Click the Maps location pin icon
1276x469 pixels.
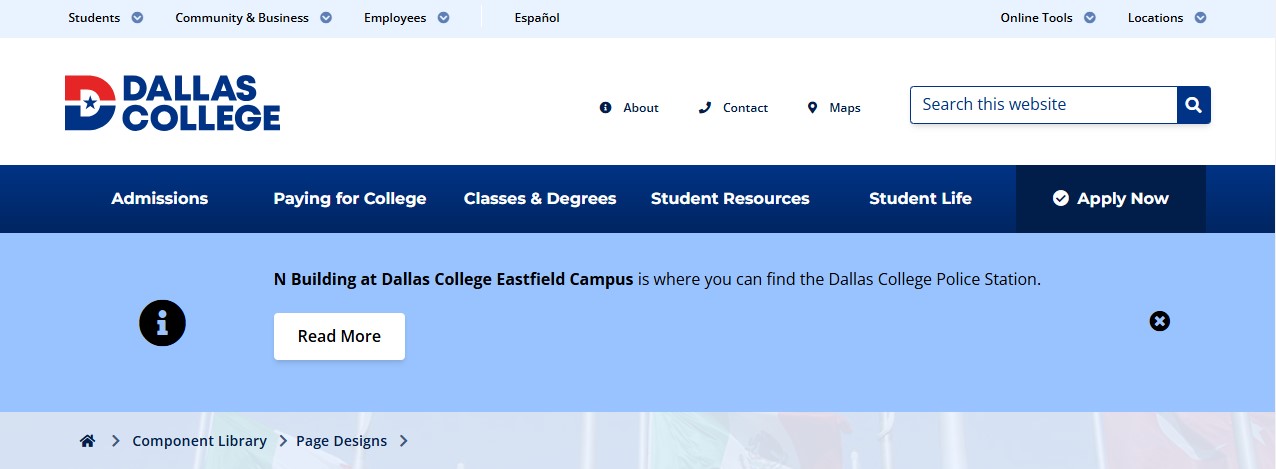click(812, 107)
